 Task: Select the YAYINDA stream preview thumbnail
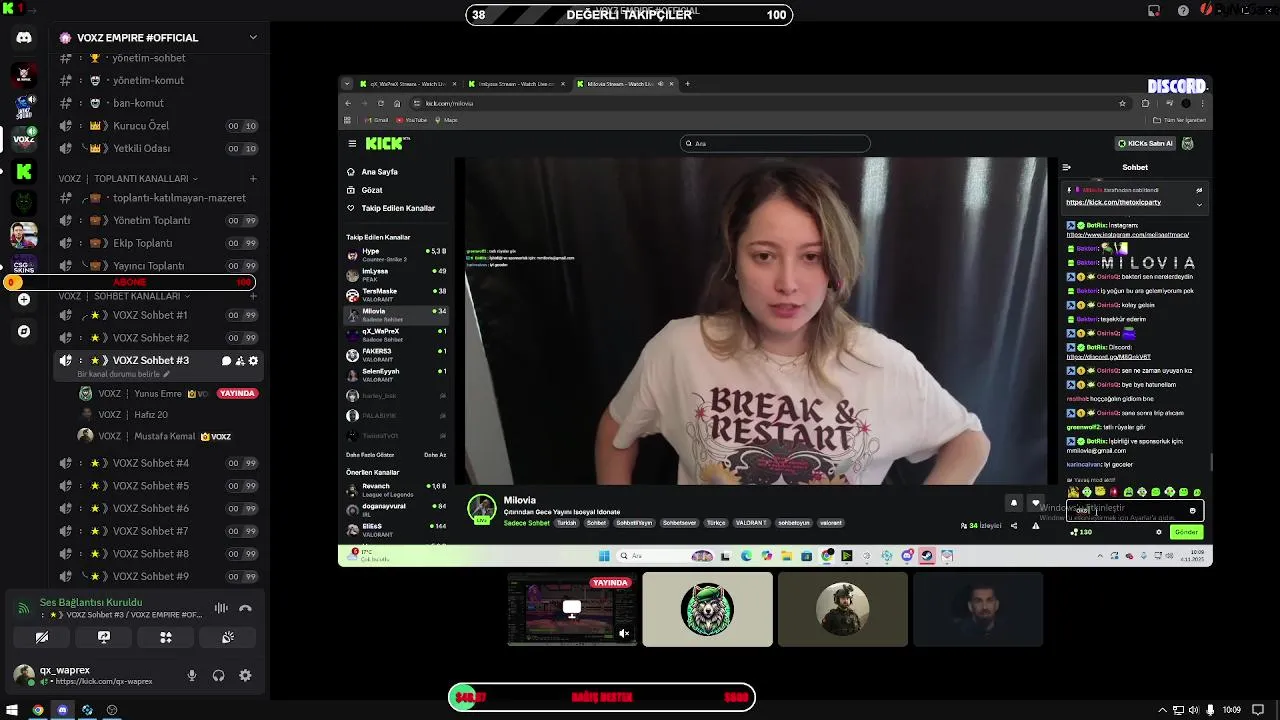coord(572,609)
